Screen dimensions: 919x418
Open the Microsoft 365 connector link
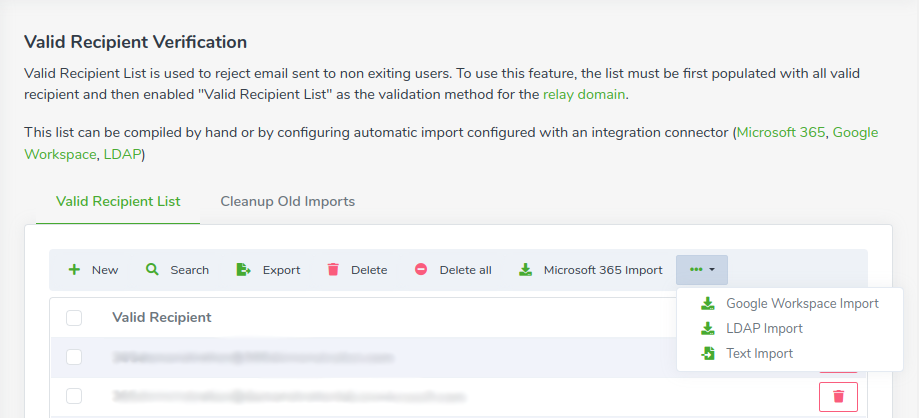point(781,132)
